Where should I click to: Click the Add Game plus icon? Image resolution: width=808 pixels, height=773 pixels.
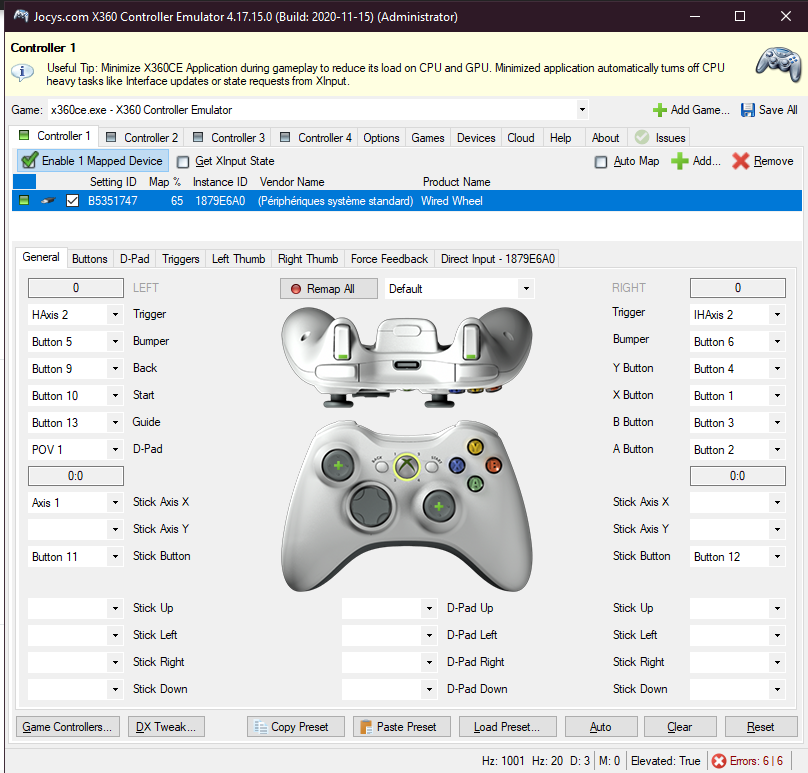[x=659, y=110]
